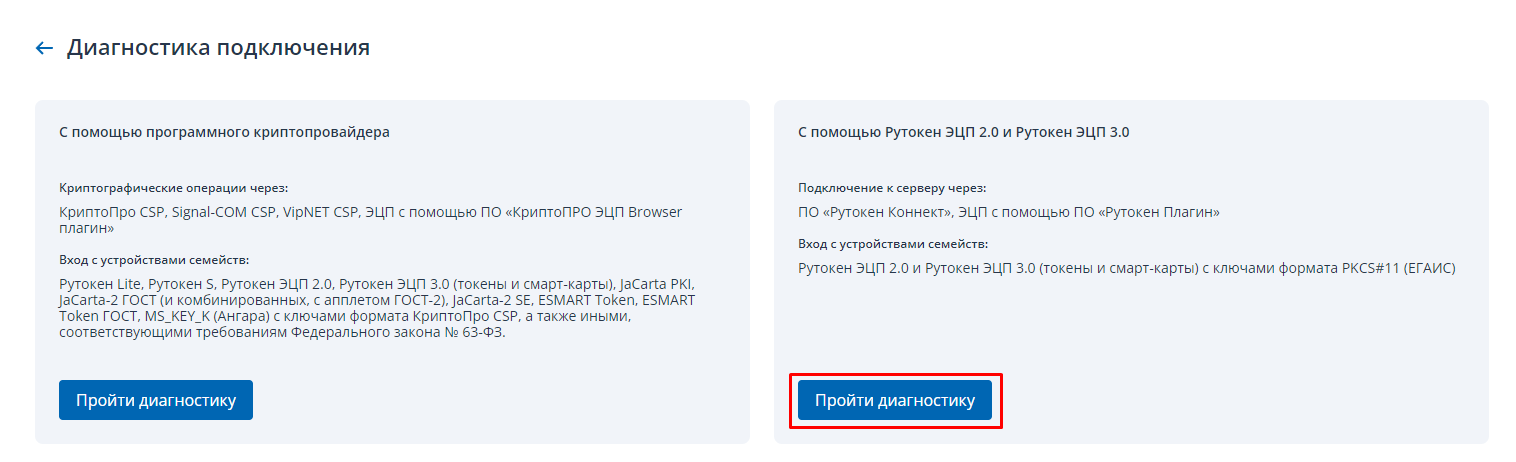Click the «Диагностика подключения» page title
The height and width of the screenshot is (462, 1516).
click(218, 48)
